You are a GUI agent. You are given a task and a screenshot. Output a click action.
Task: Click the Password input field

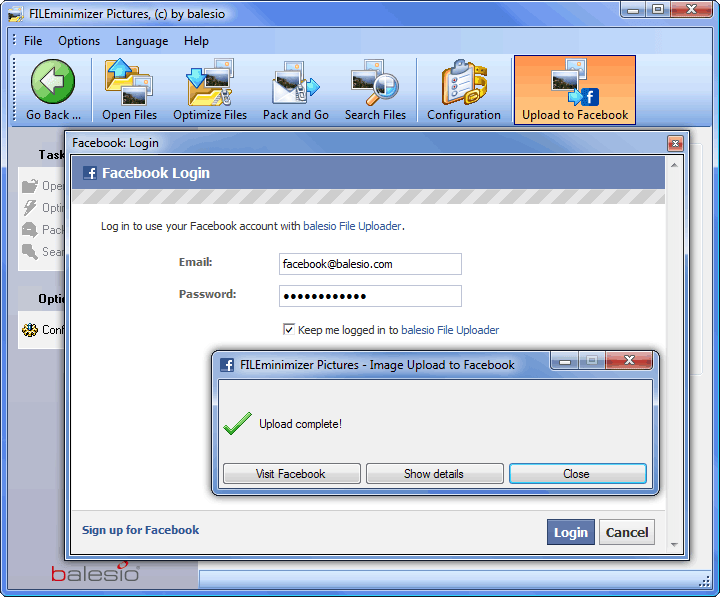click(370, 296)
